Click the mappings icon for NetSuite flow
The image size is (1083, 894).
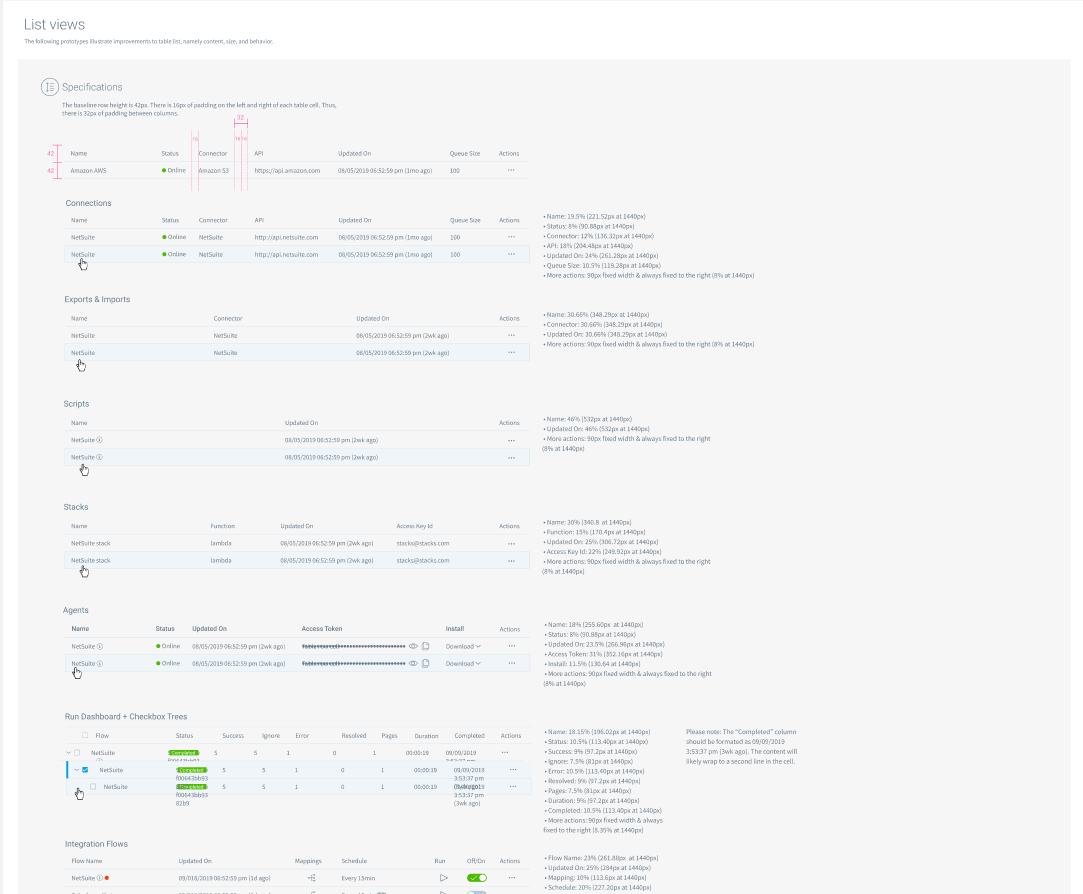point(311,877)
